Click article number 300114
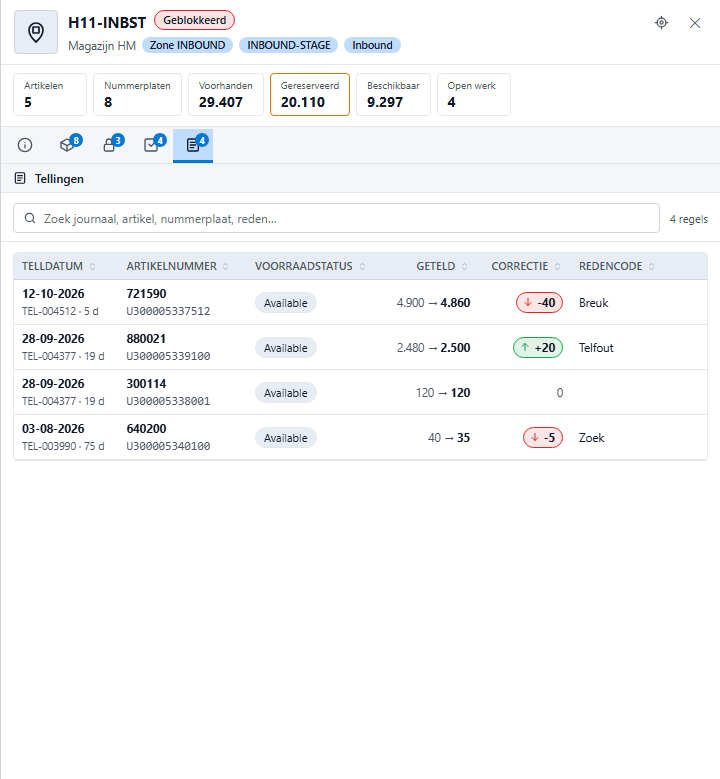The image size is (720, 779). [x=146, y=384]
